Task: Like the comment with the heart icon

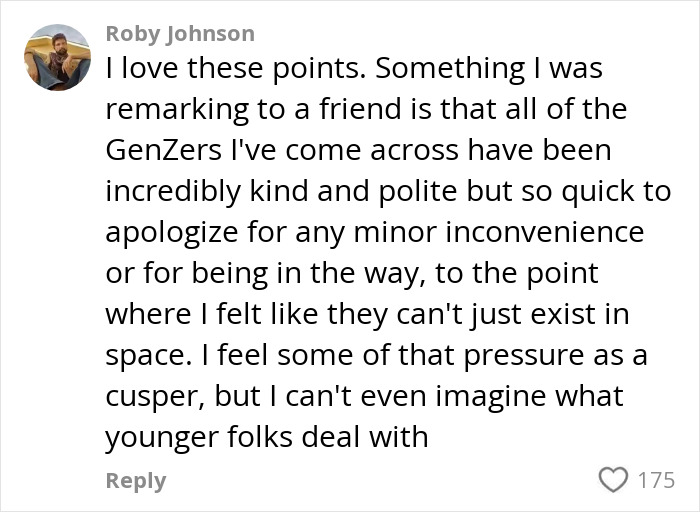Action: tap(613, 480)
